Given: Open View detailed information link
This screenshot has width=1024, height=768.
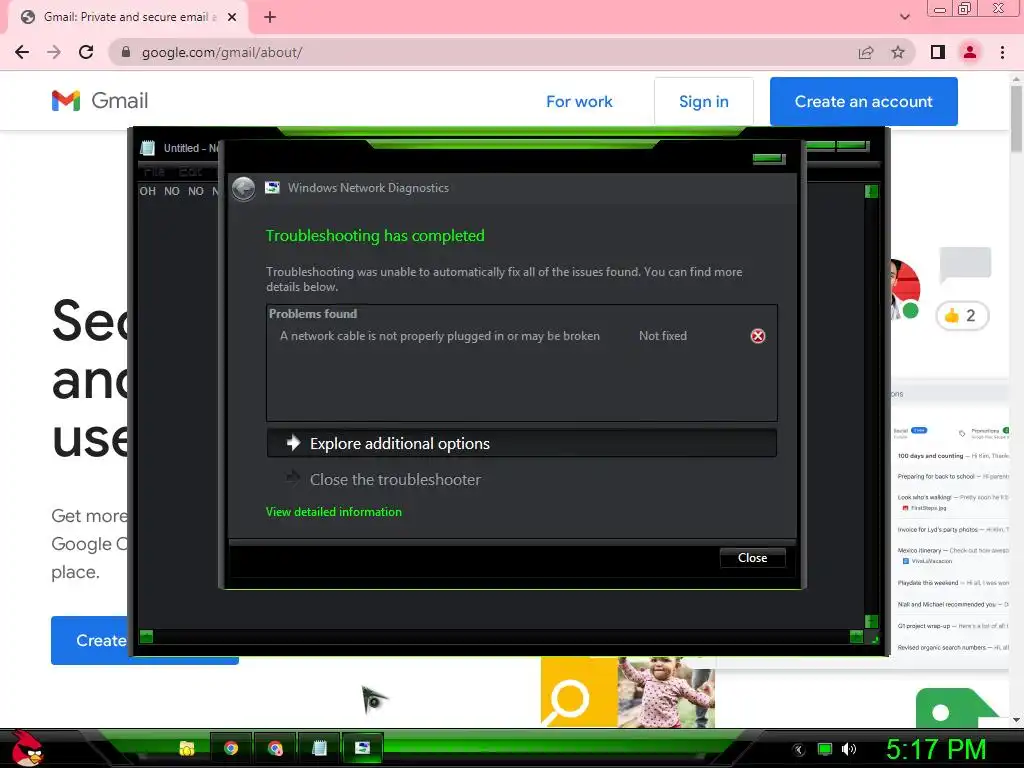Looking at the screenshot, I should tap(334, 512).
